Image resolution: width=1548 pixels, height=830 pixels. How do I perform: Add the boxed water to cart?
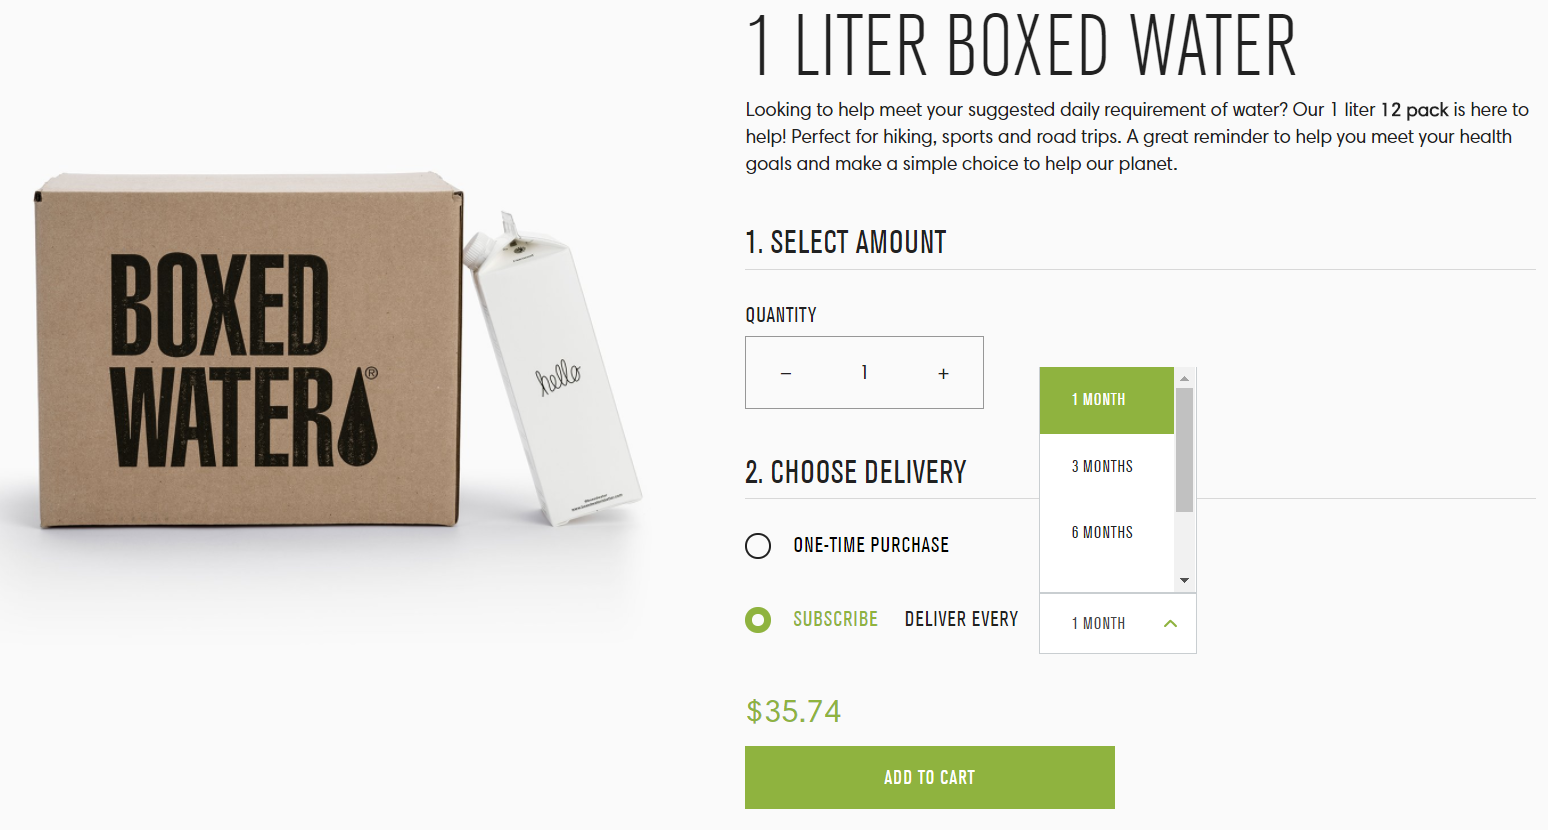[x=930, y=777]
